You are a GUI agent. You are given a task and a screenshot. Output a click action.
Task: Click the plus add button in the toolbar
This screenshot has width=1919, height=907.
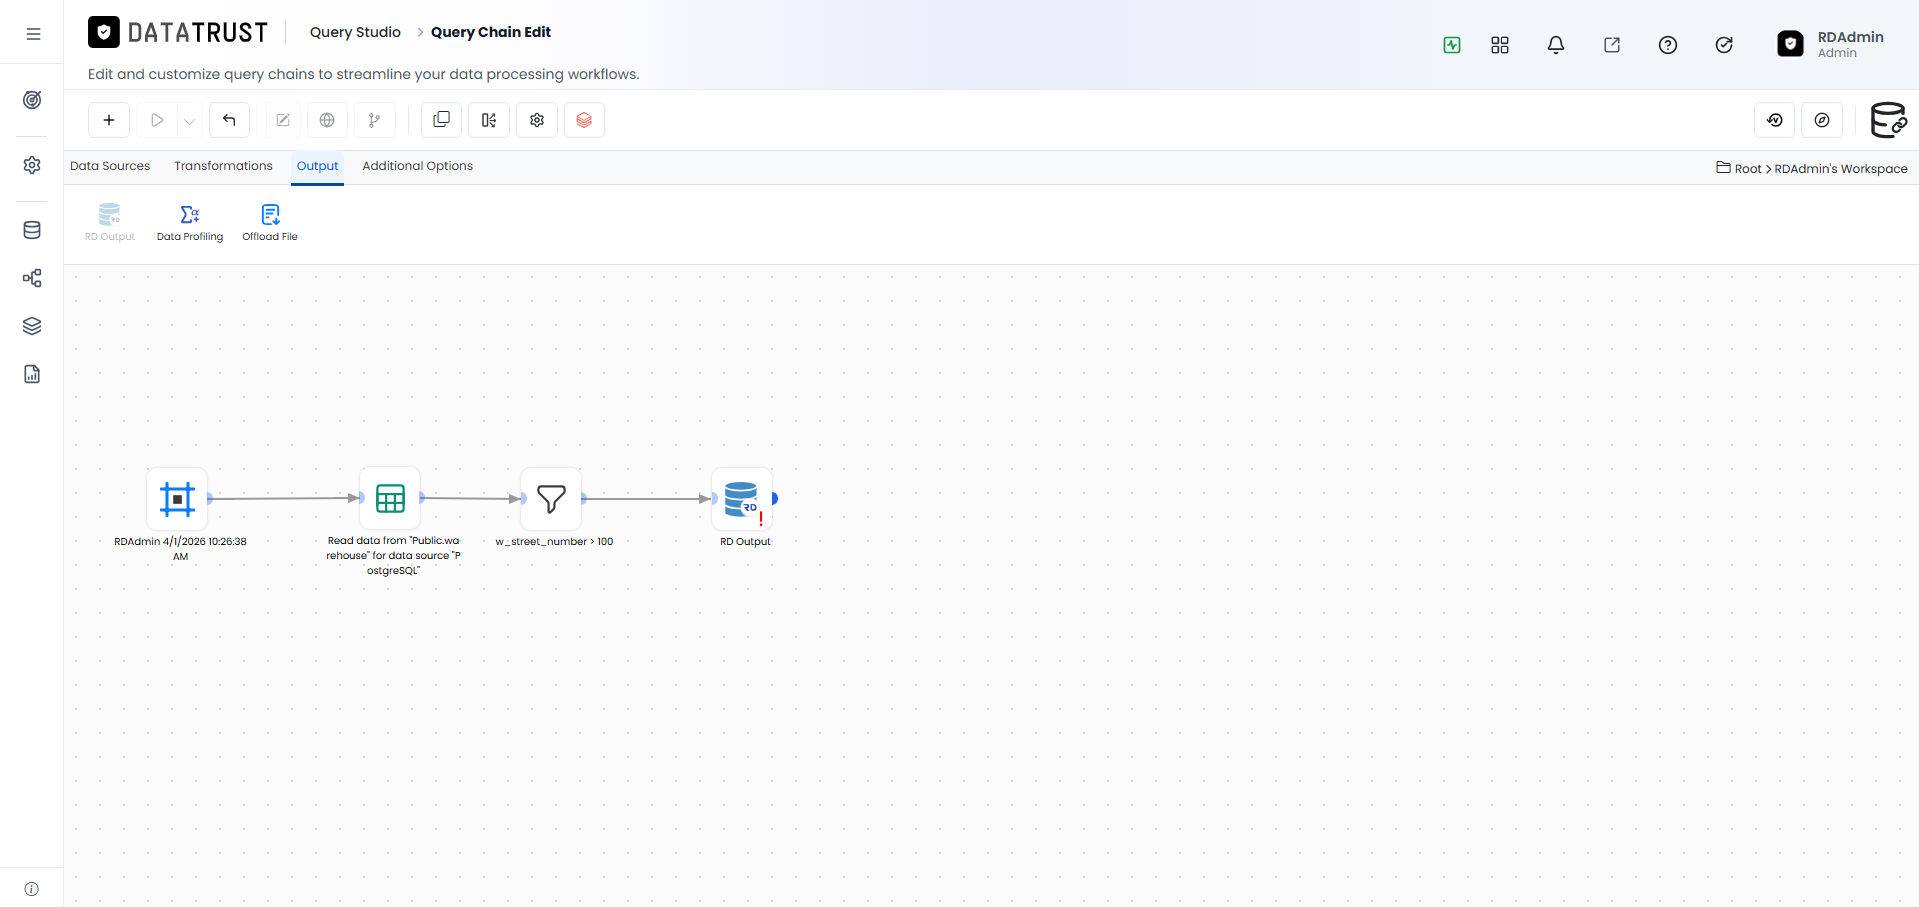point(109,120)
